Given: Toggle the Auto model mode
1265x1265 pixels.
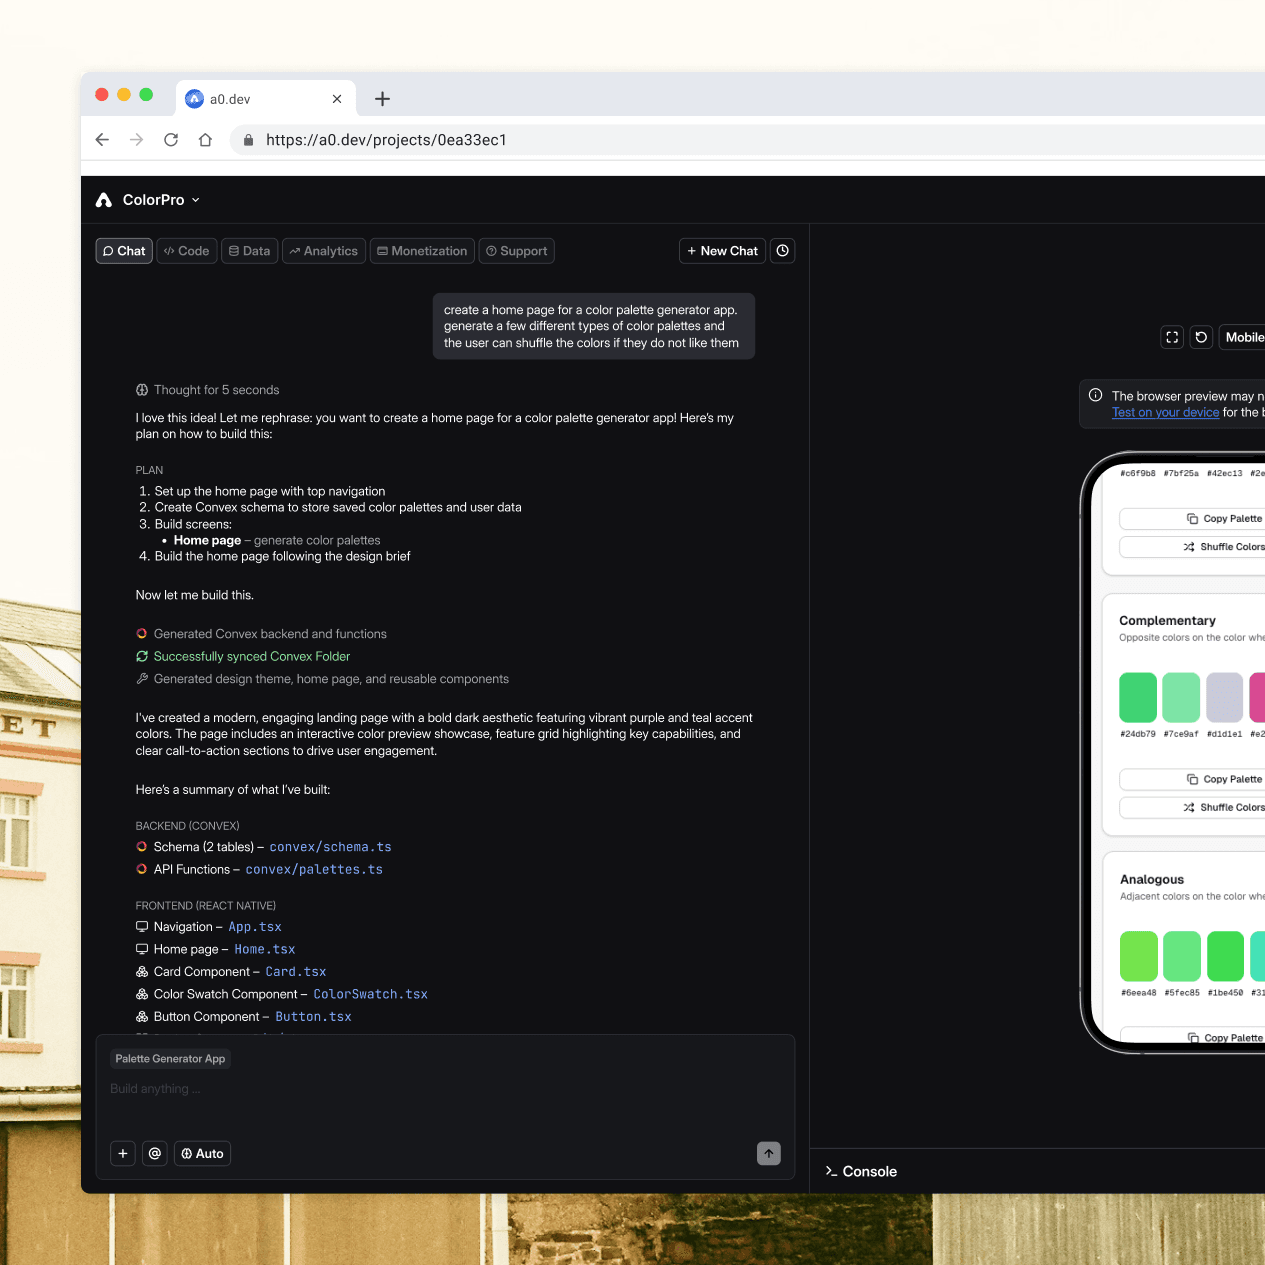Looking at the screenshot, I should tap(202, 1154).
